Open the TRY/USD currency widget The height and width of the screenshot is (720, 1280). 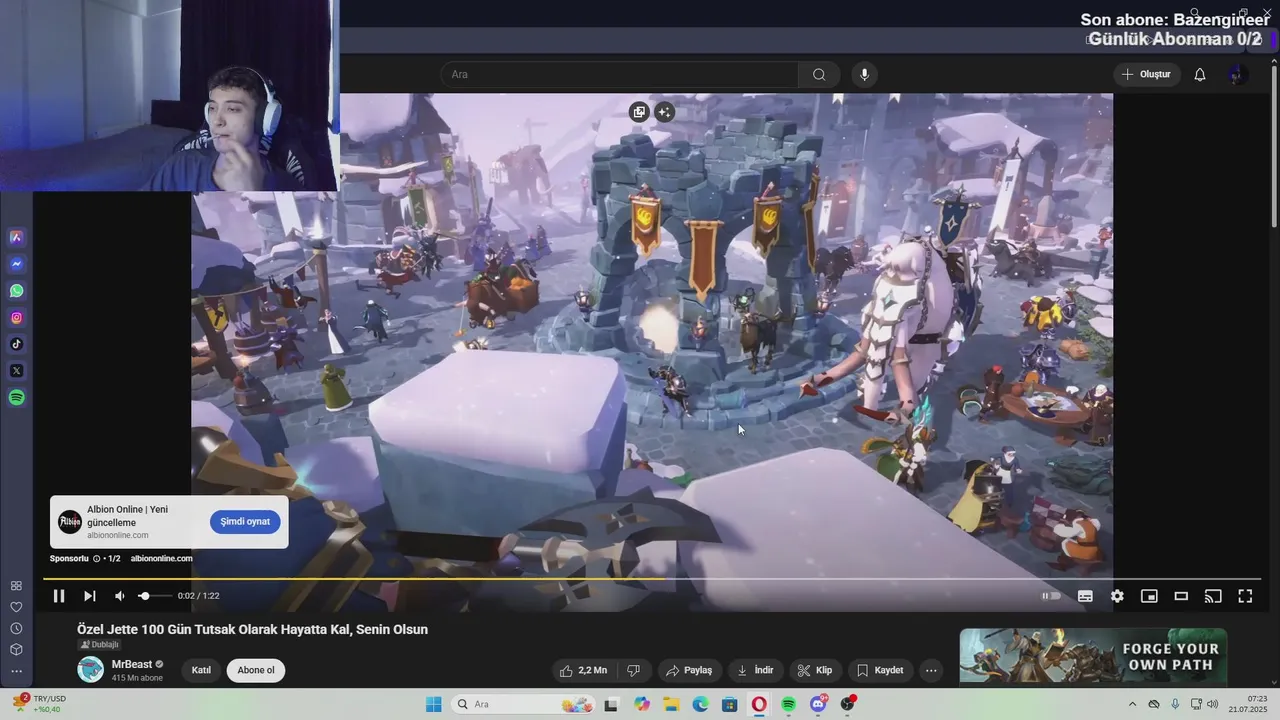click(40, 704)
